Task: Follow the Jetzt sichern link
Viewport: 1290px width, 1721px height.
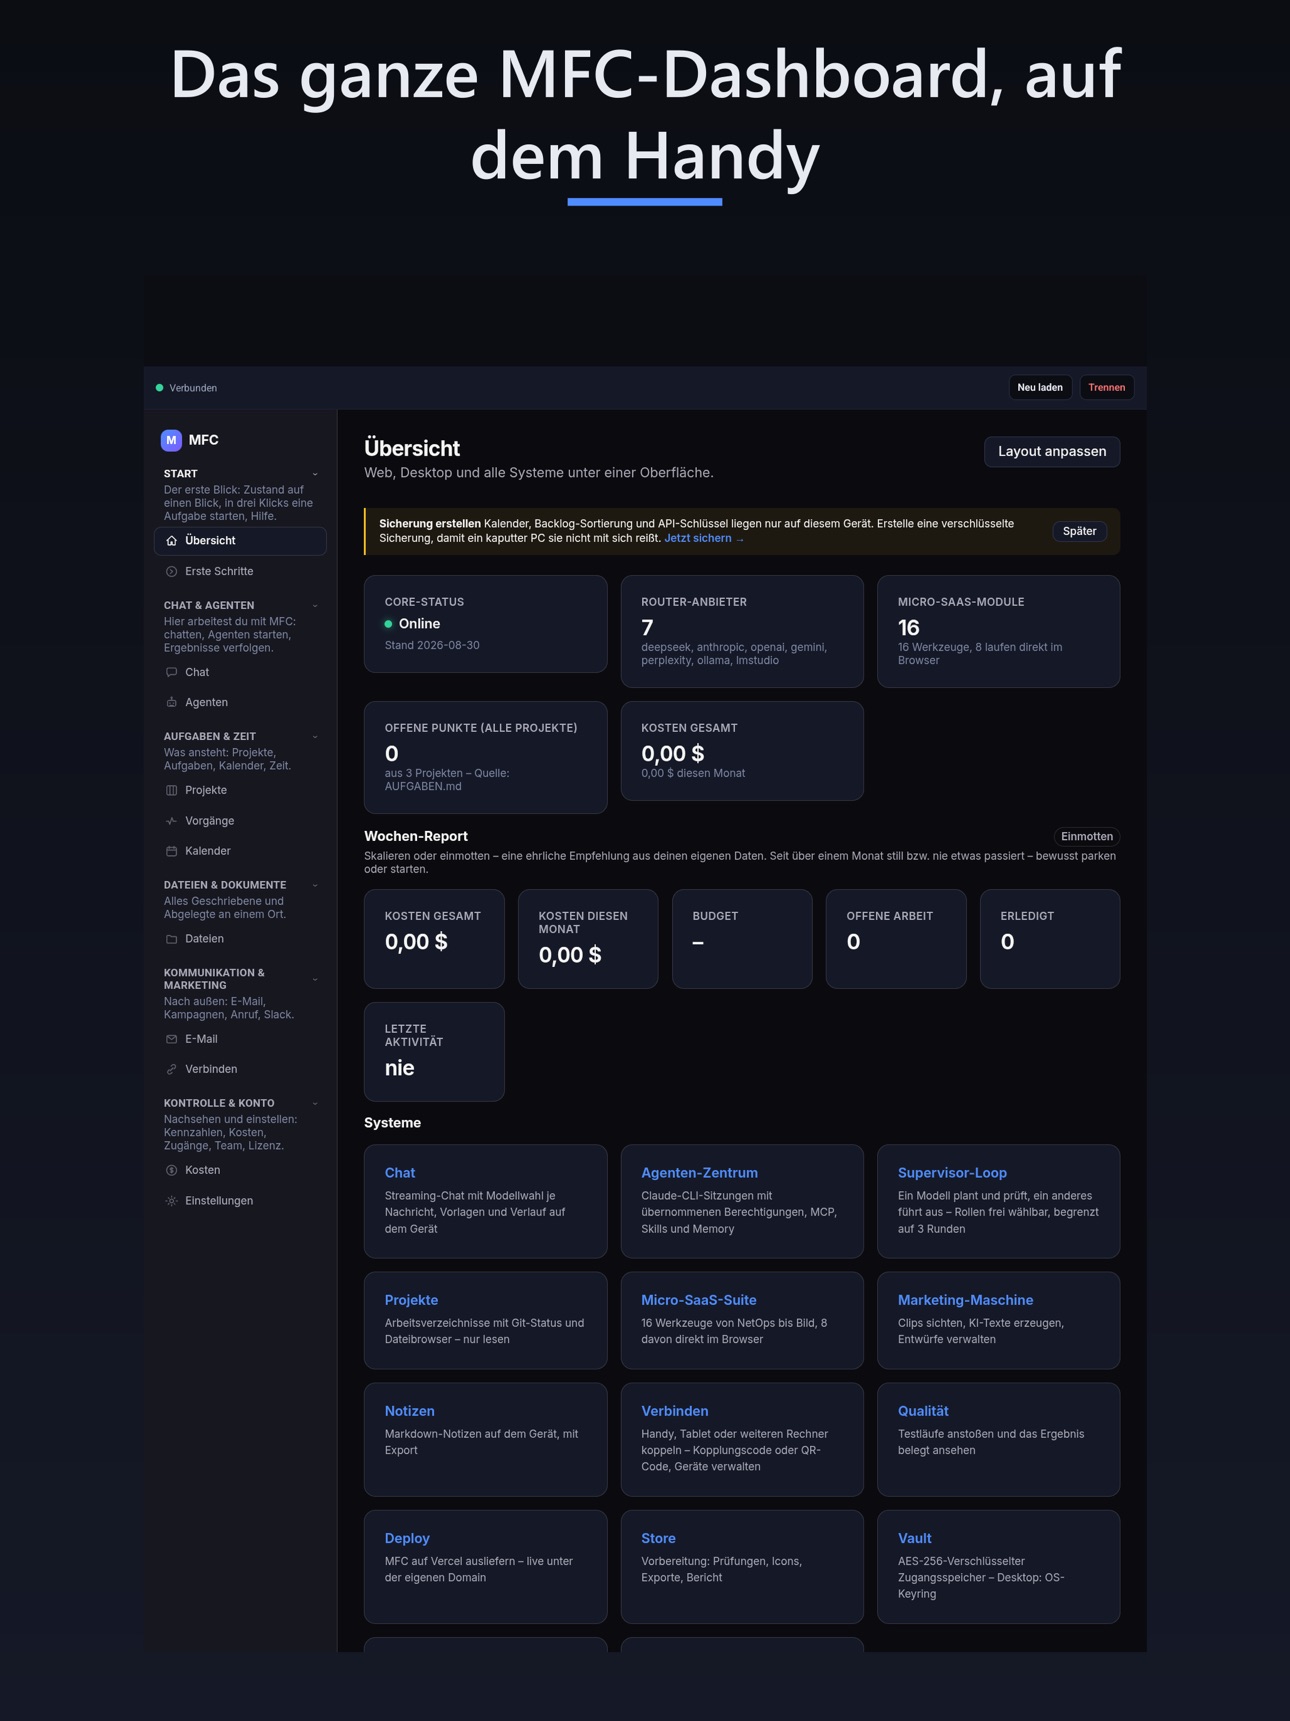Action: pyautogui.click(x=704, y=539)
